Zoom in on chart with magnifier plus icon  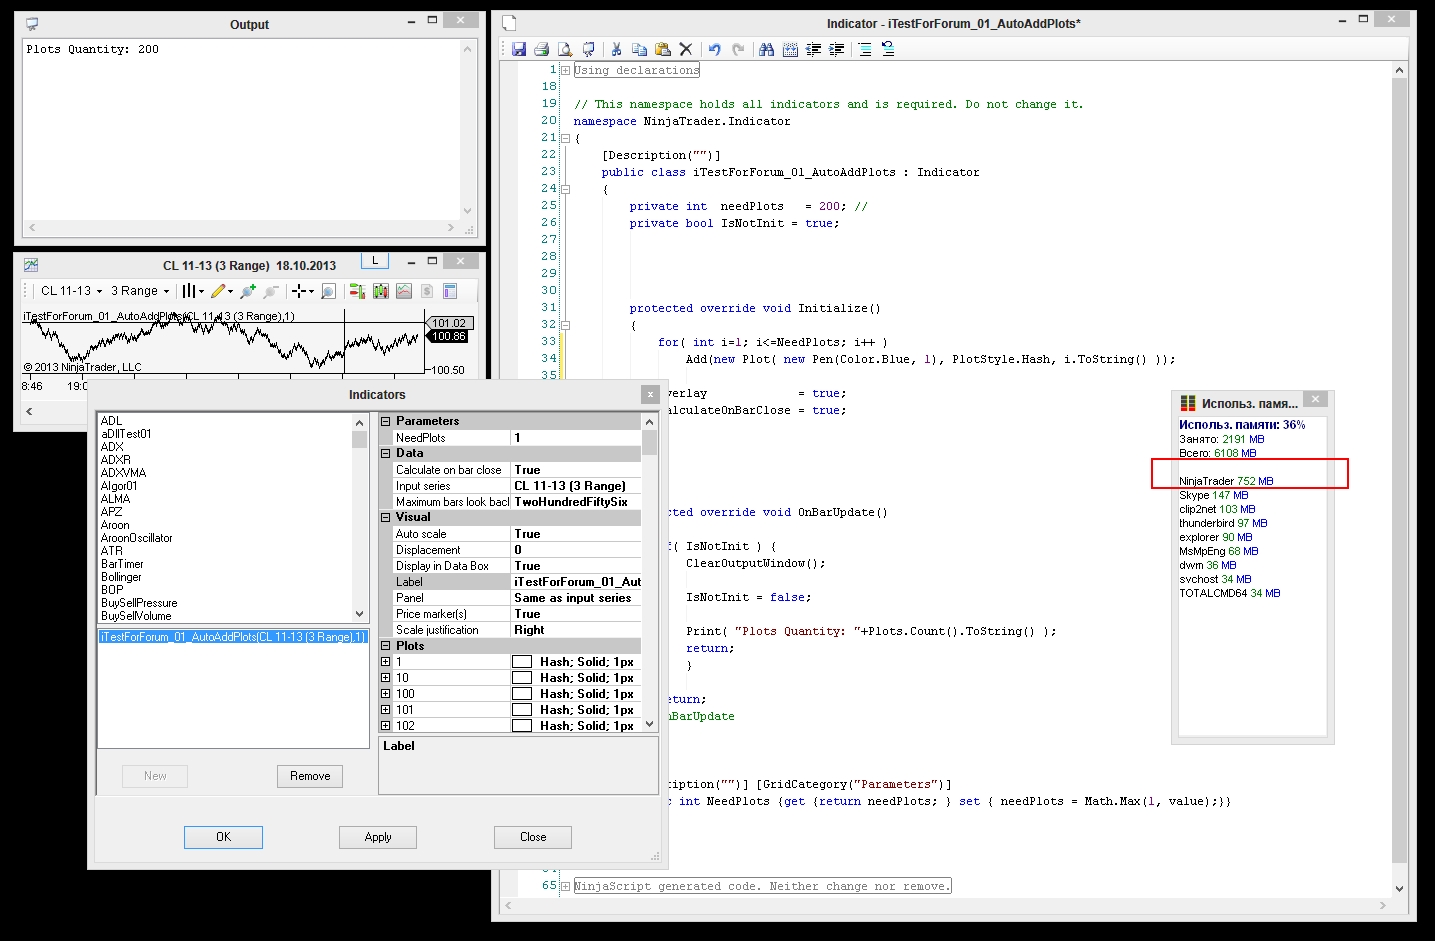click(x=248, y=291)
